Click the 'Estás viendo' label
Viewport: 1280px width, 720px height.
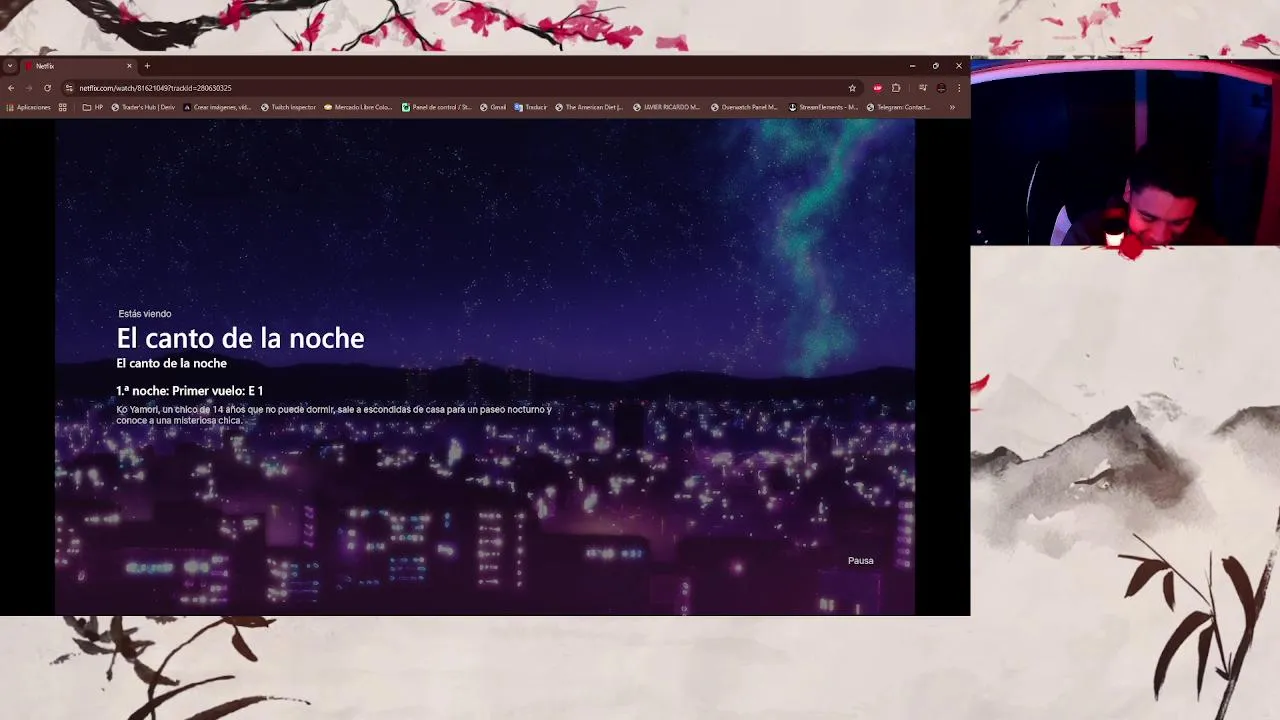coord(145,314)
